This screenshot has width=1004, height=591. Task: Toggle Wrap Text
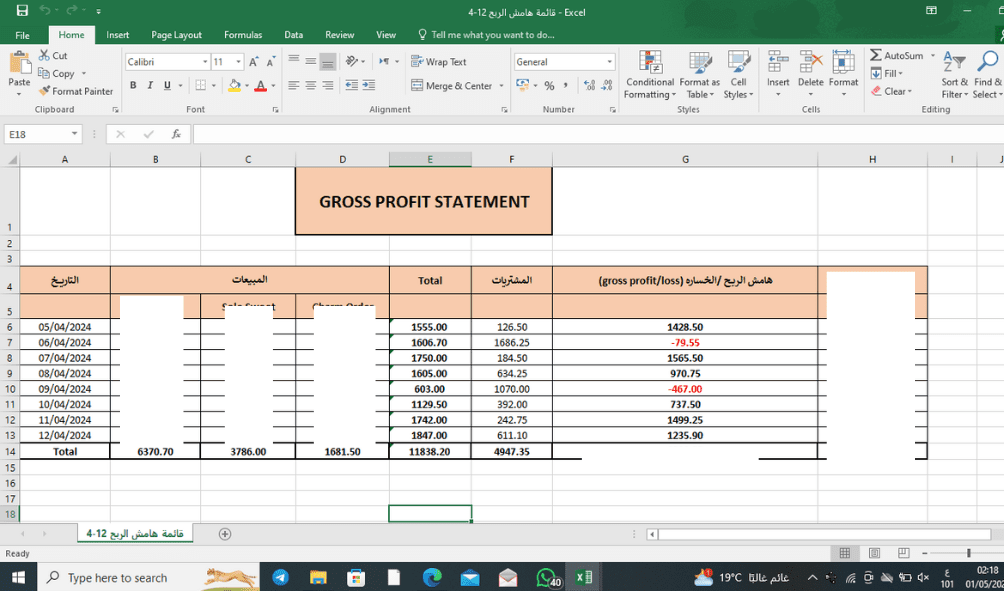(439, 62)
